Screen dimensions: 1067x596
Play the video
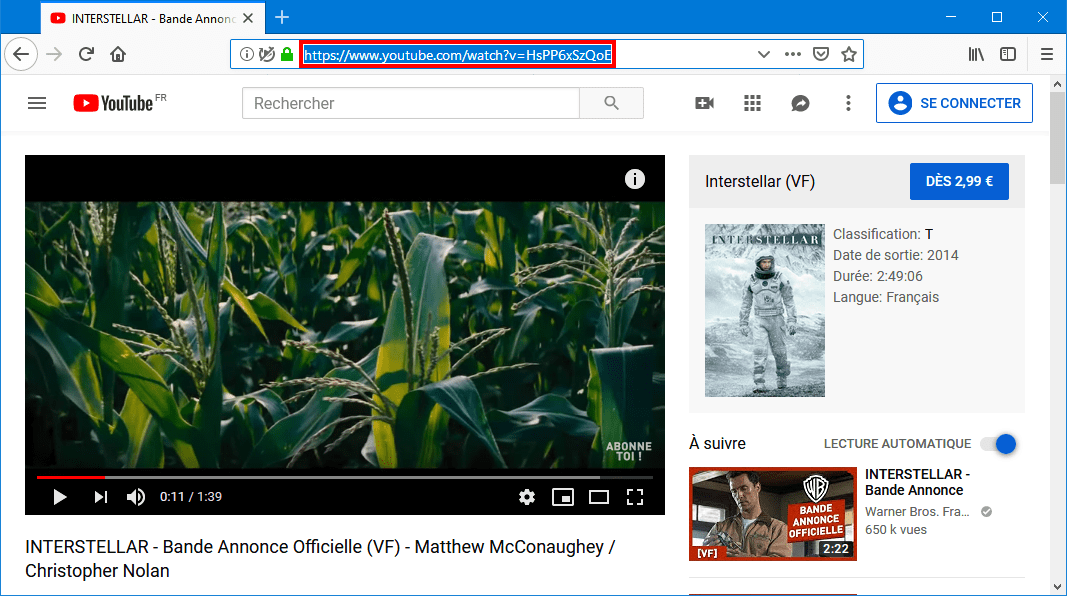pos(60,497)
